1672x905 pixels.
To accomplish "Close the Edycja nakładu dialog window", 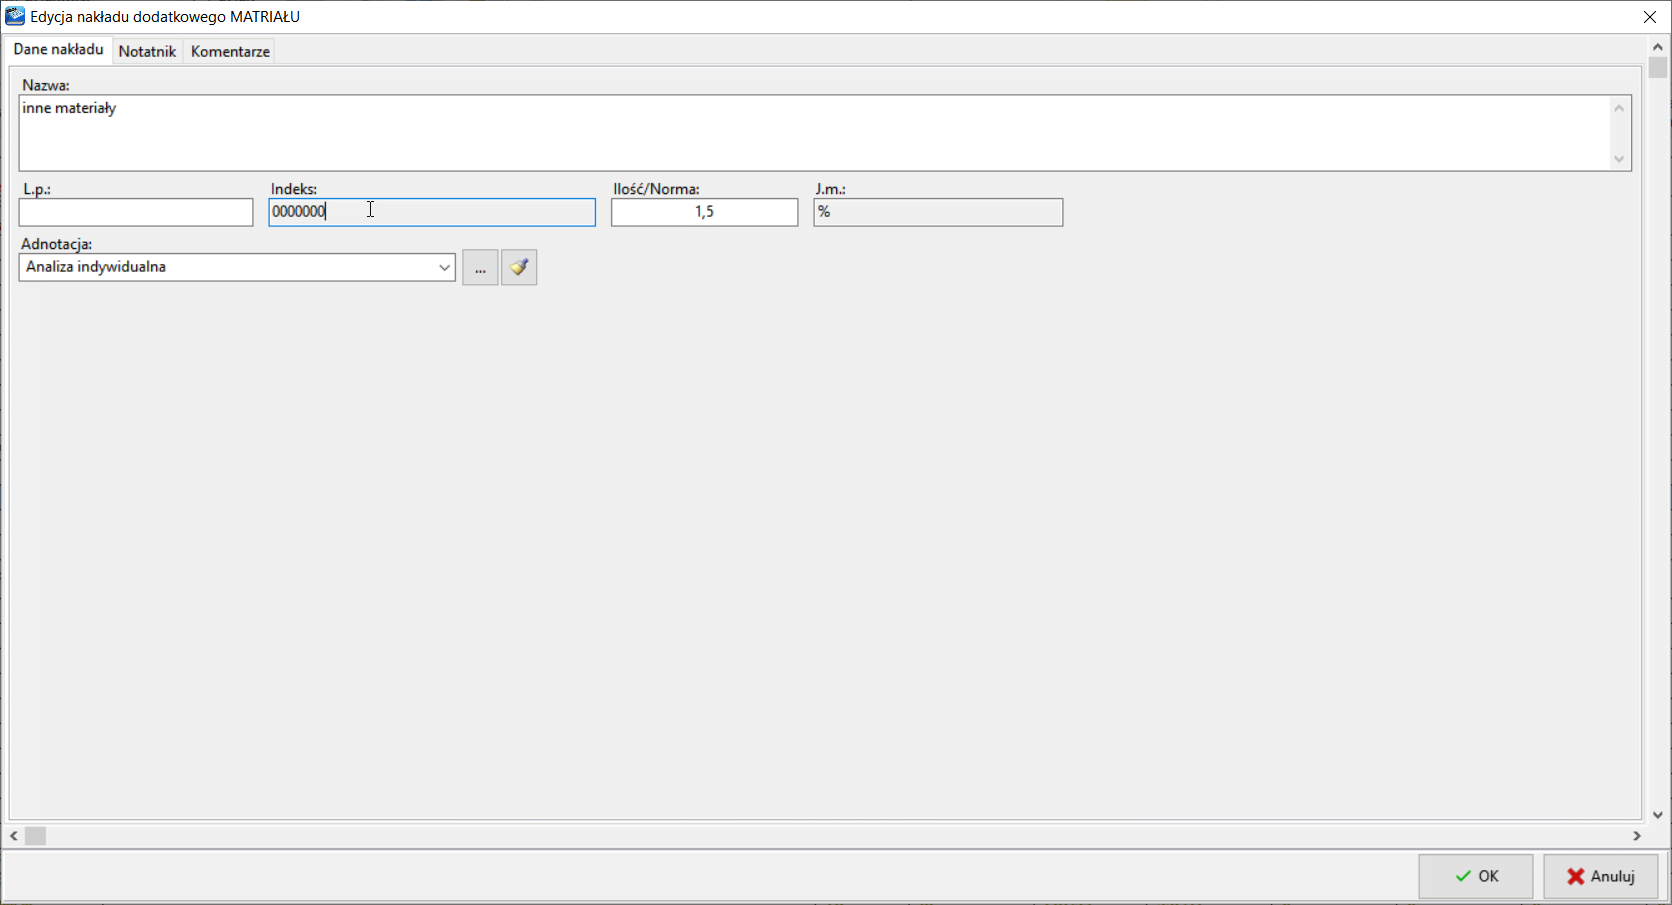I will [1650, 17].
